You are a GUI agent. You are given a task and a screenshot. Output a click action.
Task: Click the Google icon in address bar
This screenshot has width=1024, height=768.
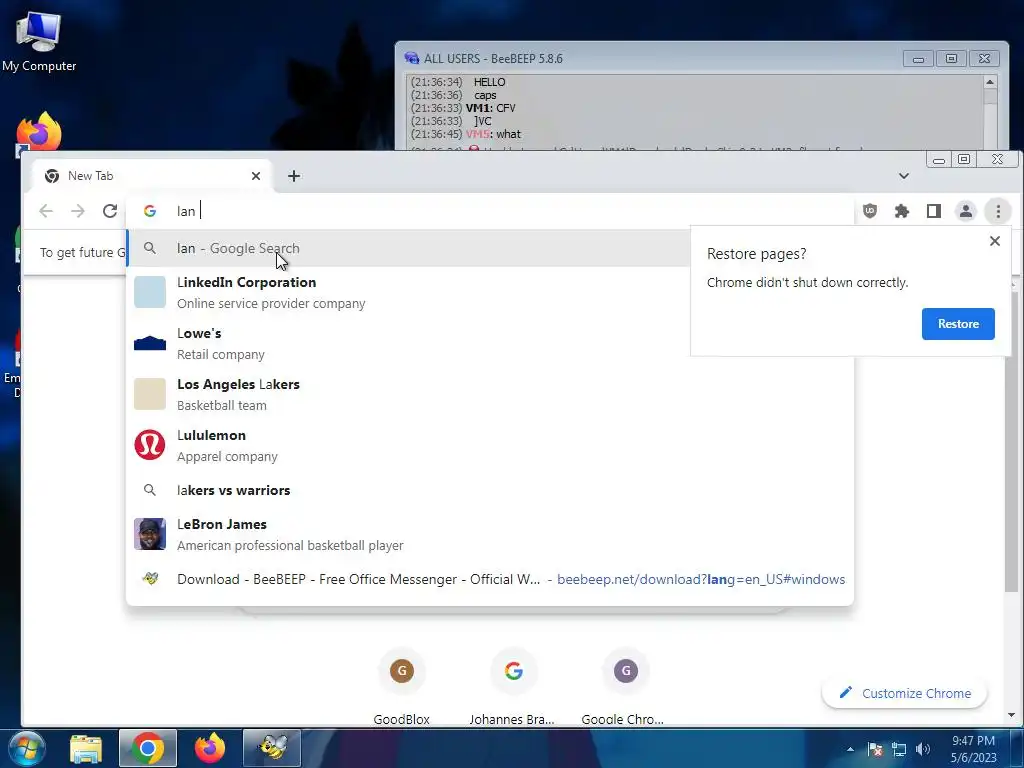click(150, 211)
